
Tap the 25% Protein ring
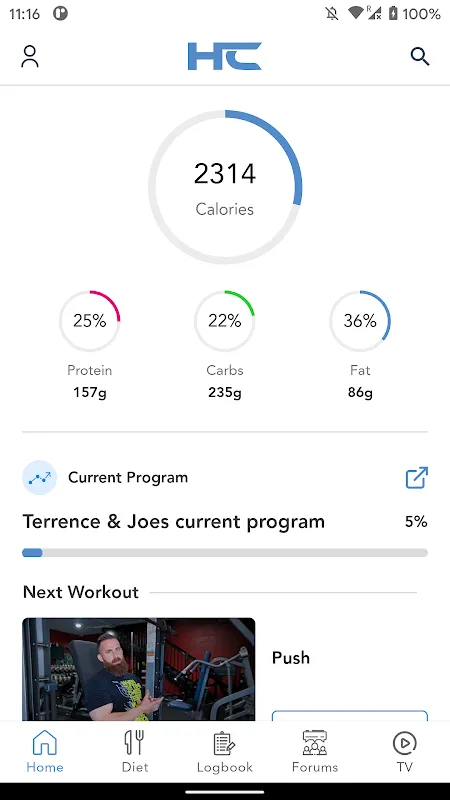[x=90, y=321]
